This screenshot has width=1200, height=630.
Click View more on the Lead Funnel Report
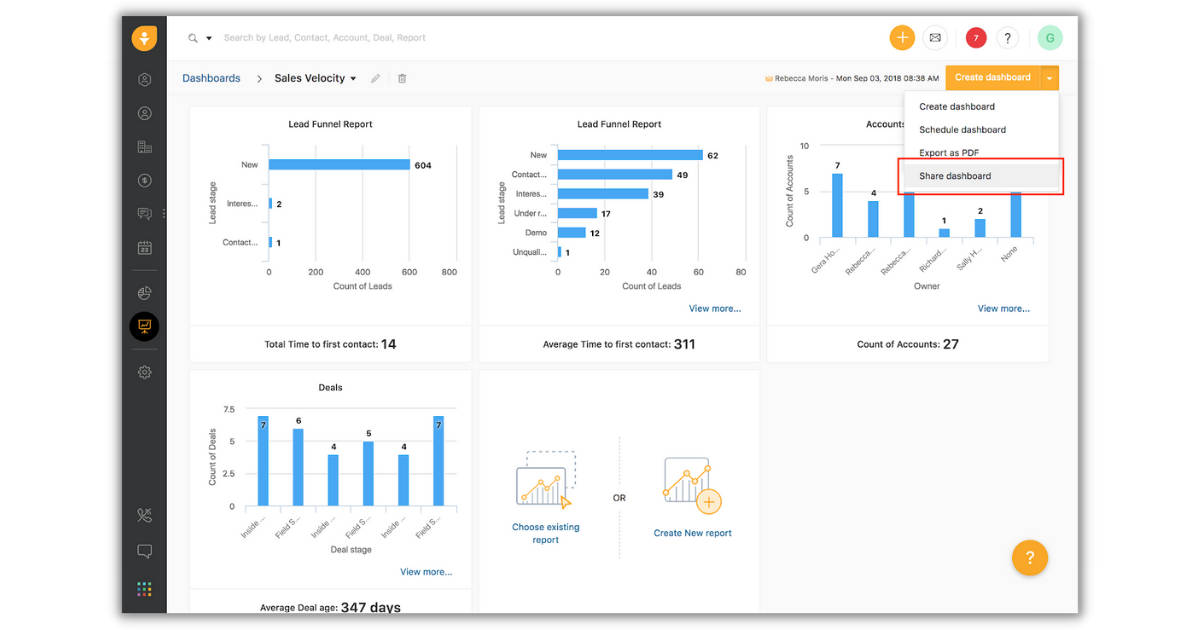click(x=714, y=308)
